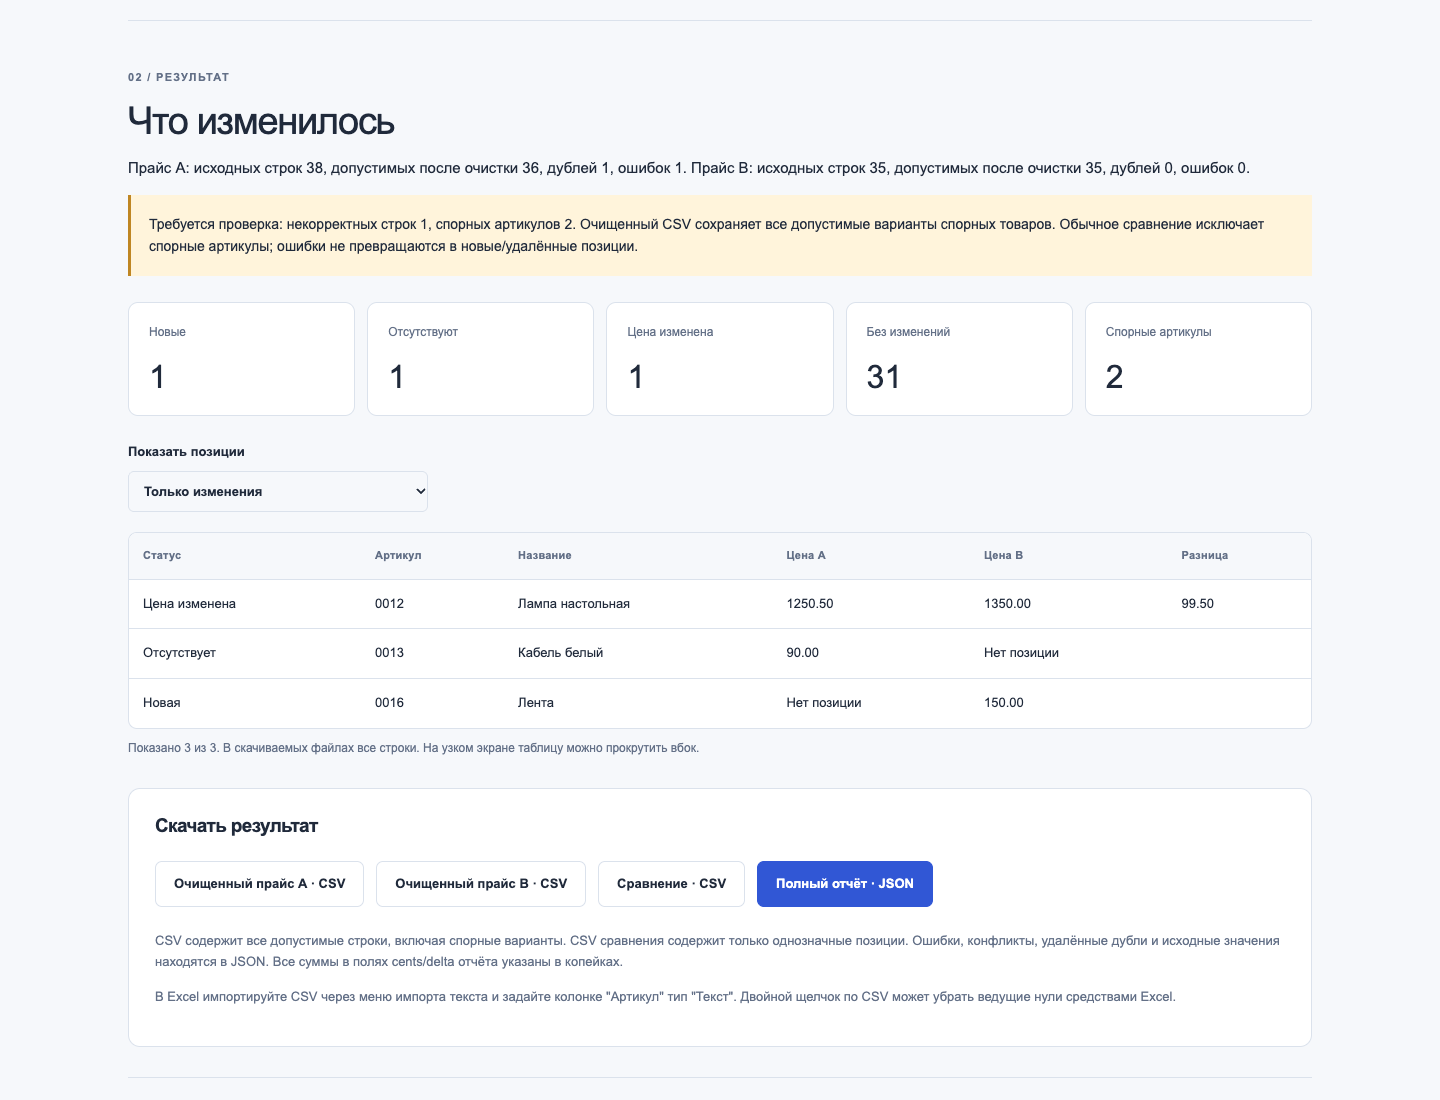1440x1100 pixels.
Task: Click the price "90.00" in the table
Action: pyautogui.click(x=802, y=653)
